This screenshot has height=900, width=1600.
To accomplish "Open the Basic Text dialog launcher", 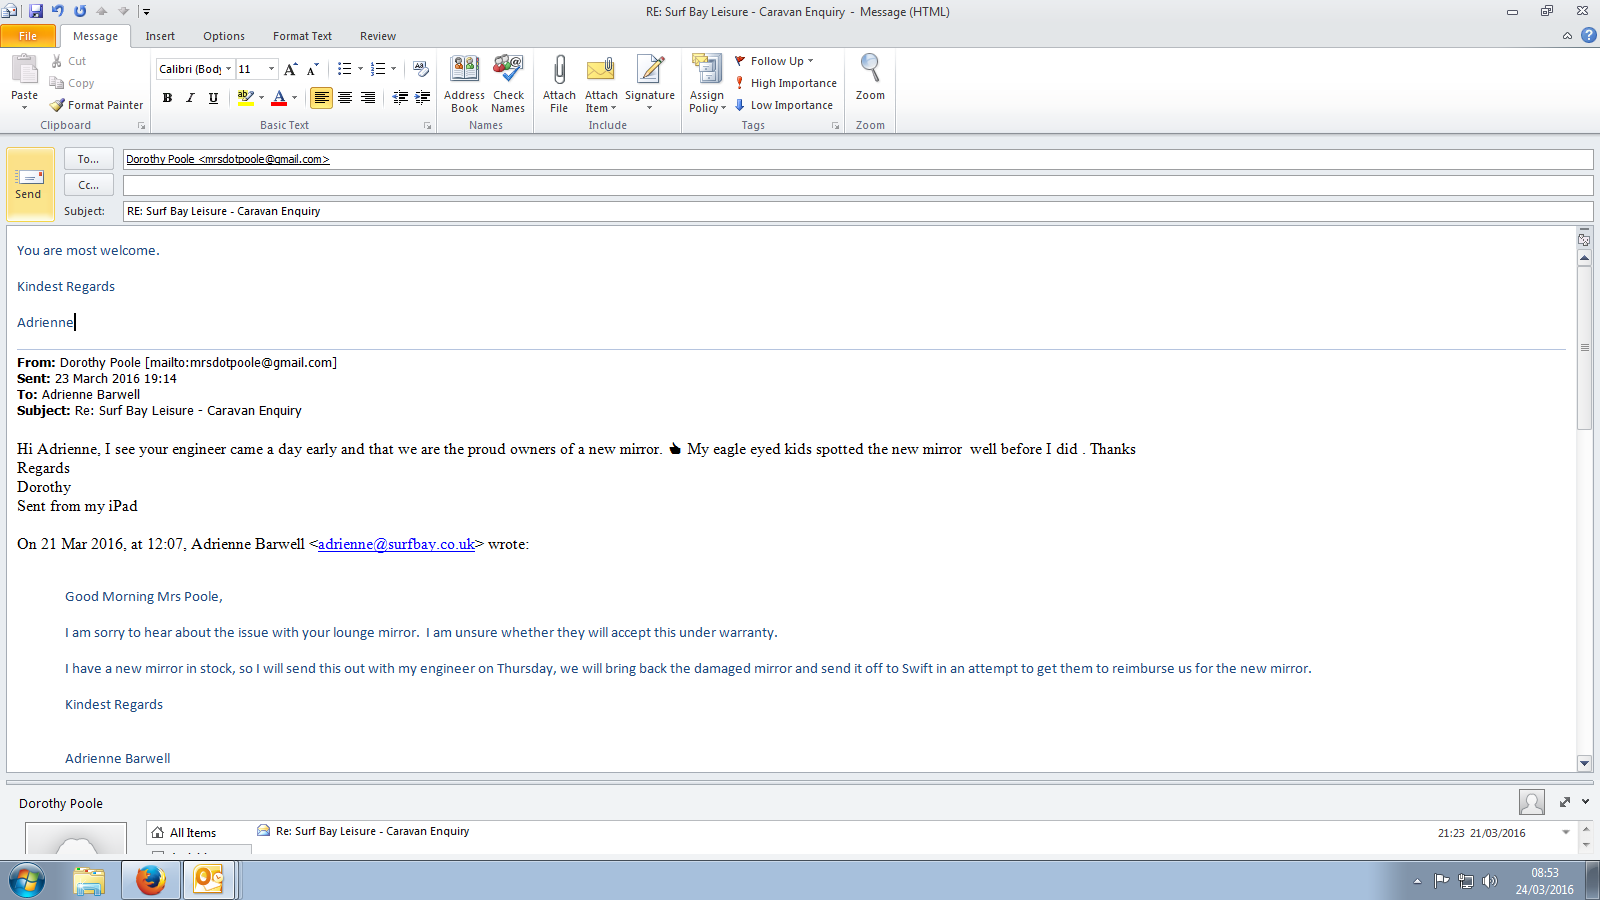I will point(428,126).
